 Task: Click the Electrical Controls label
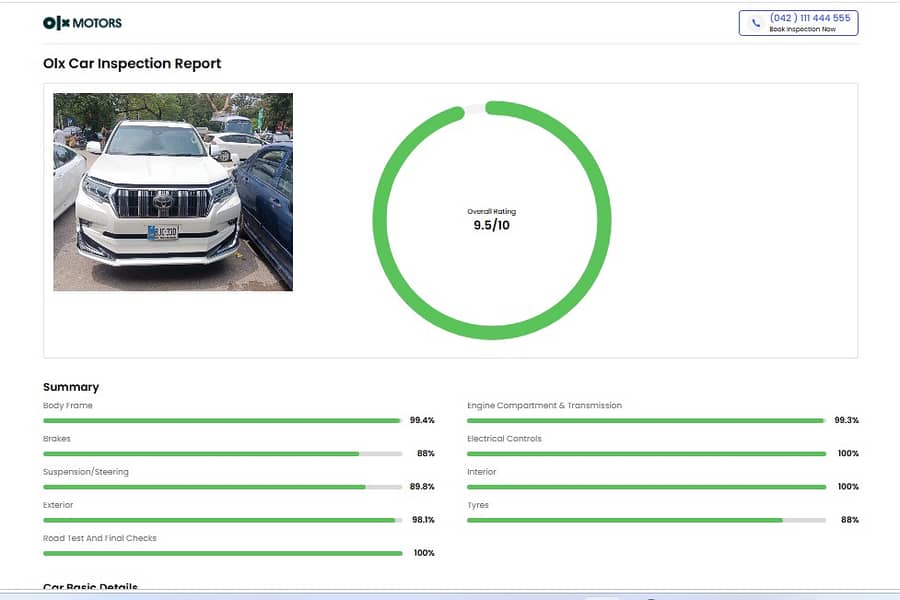click(x=505, y=439)
